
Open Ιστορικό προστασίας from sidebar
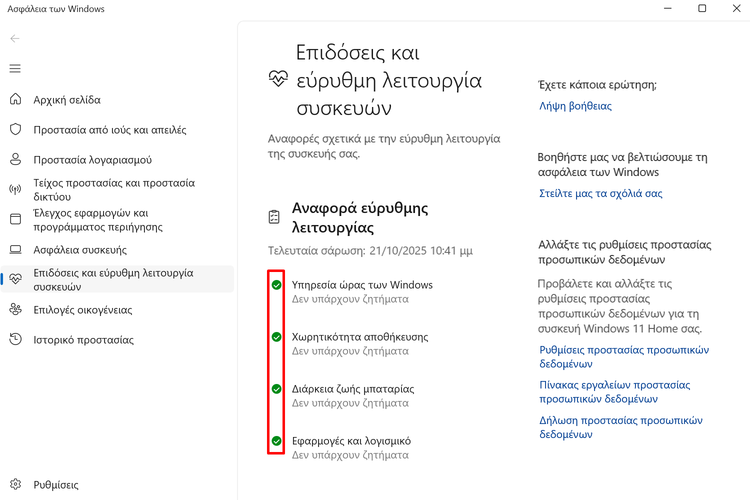tap(83, 340)
